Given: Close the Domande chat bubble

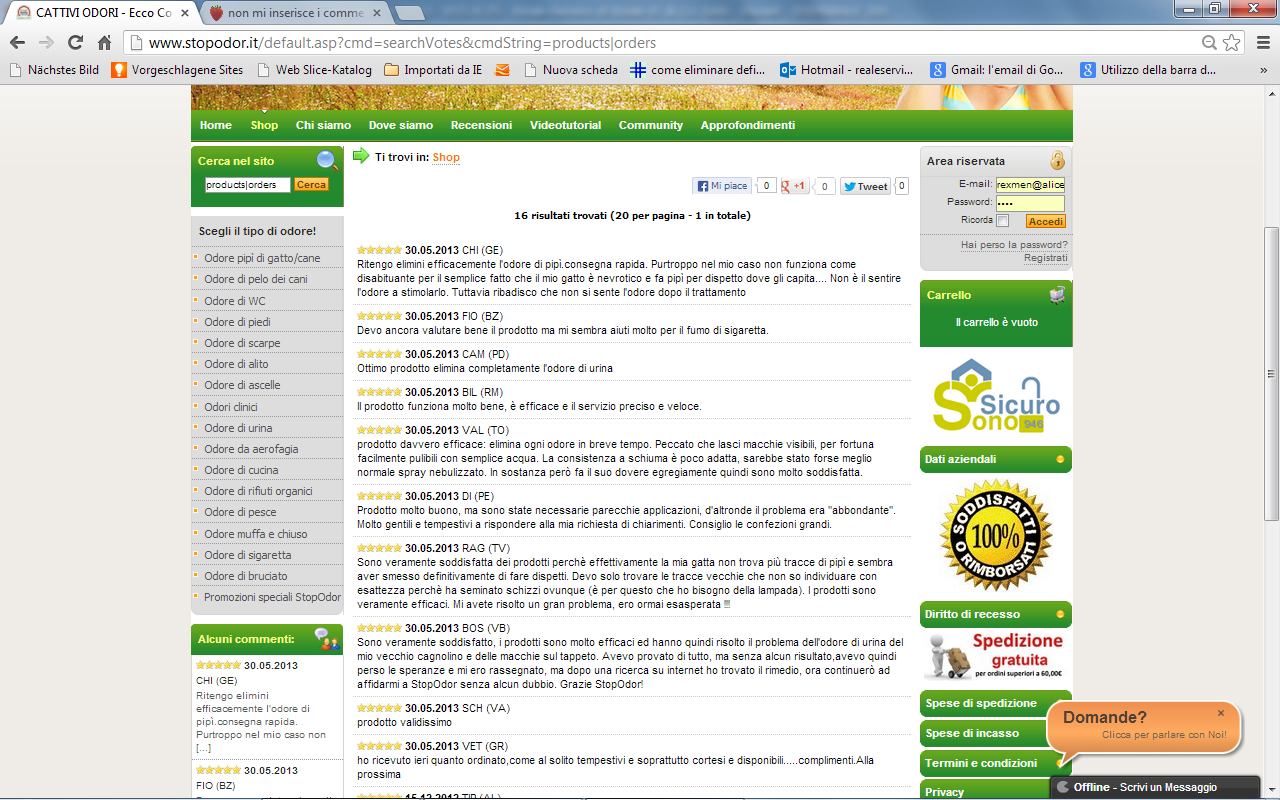Looking at the screenshot, I should (x=1221, y=713).
